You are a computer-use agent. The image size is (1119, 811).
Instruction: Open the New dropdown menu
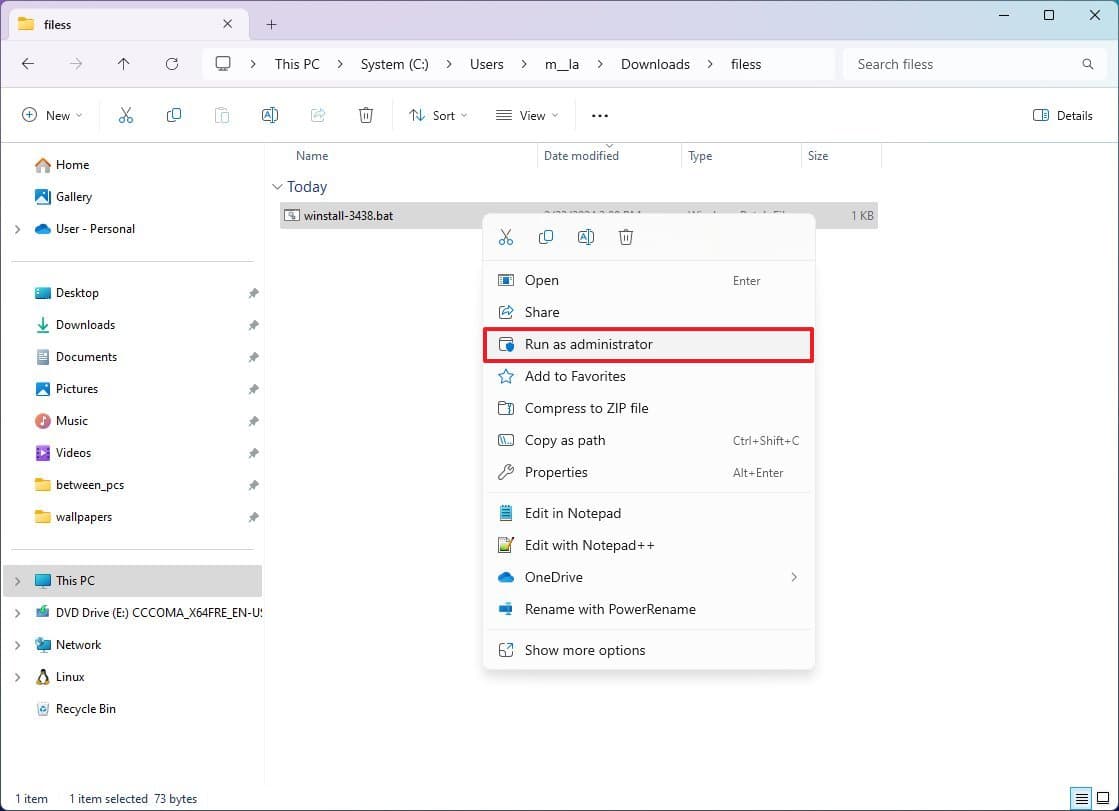click(52, 115)
